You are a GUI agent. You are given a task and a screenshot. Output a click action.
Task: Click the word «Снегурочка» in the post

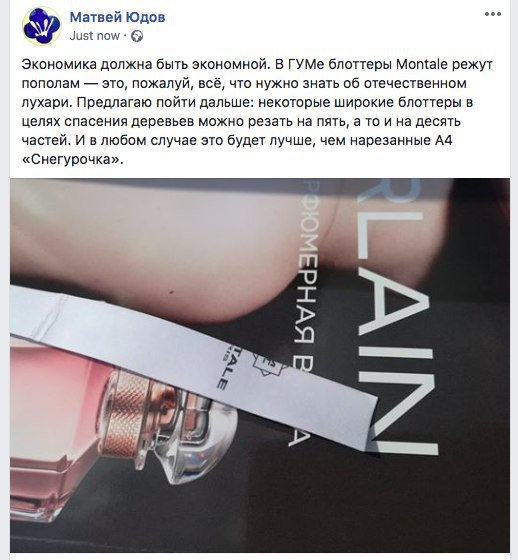point(73,159)
